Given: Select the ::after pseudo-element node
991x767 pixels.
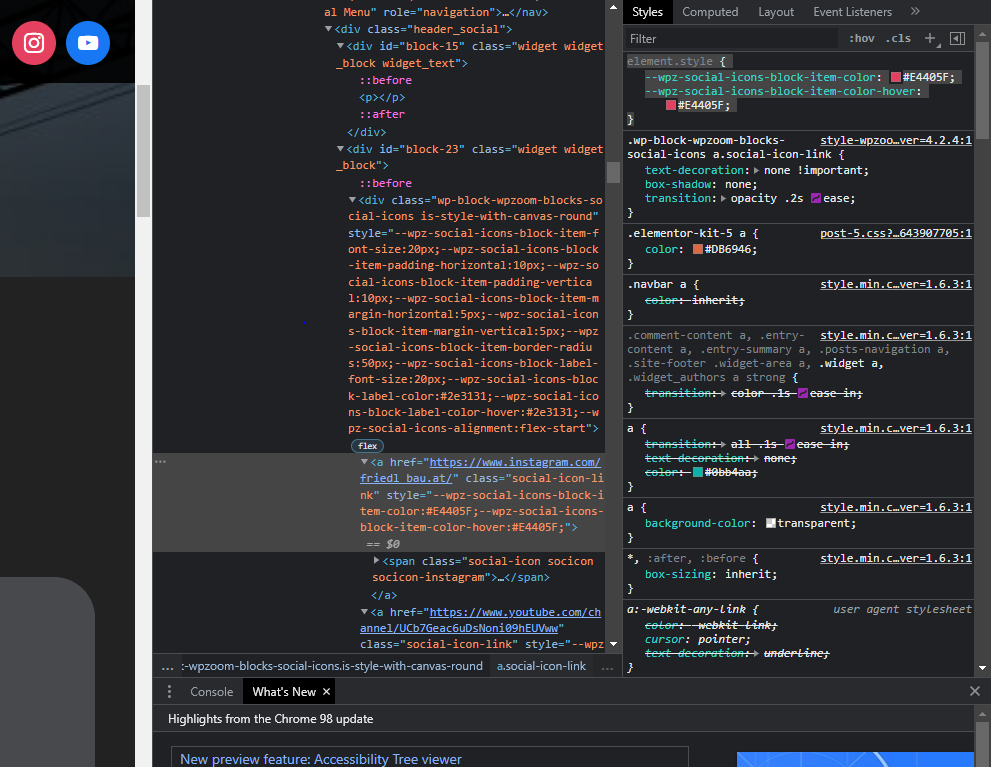Looking at the screenshot, I should click(x=382, y=114).
